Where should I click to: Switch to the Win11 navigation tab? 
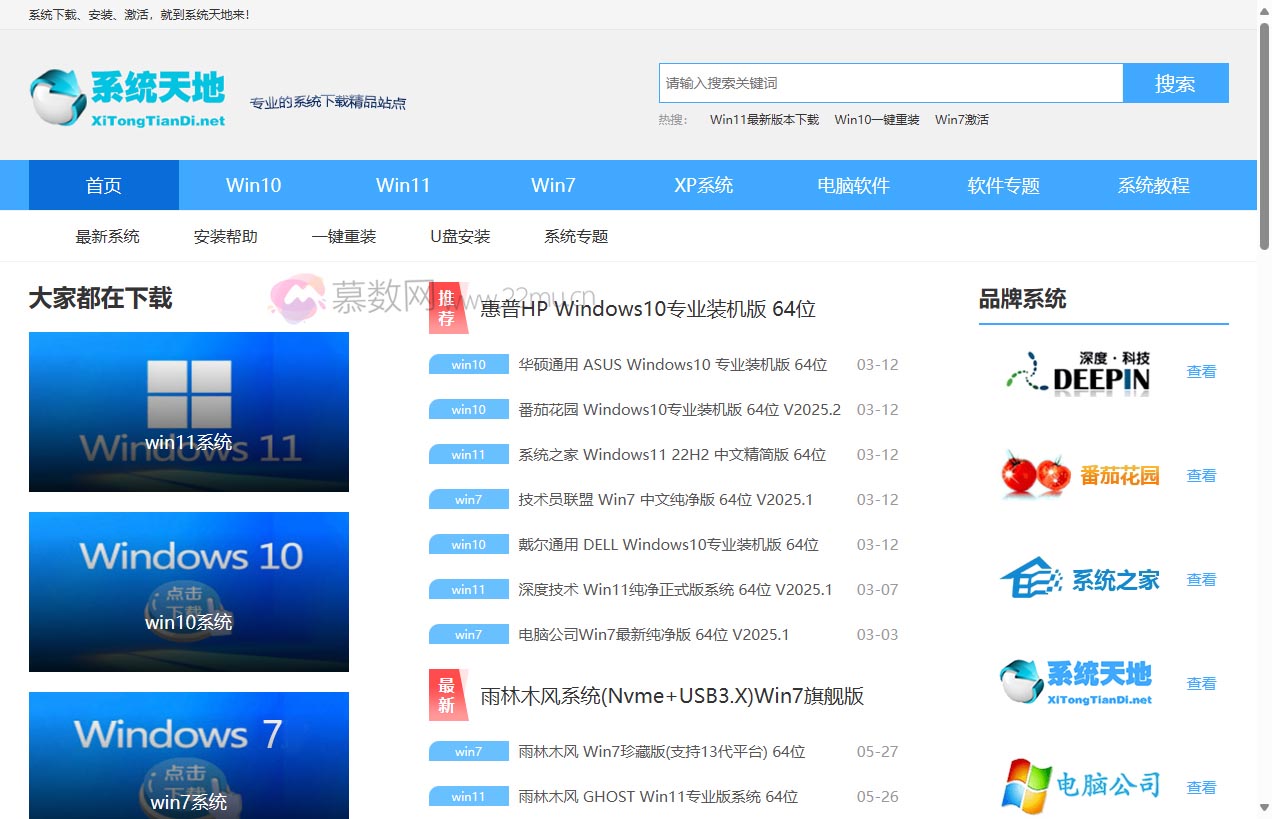point(403,184)
